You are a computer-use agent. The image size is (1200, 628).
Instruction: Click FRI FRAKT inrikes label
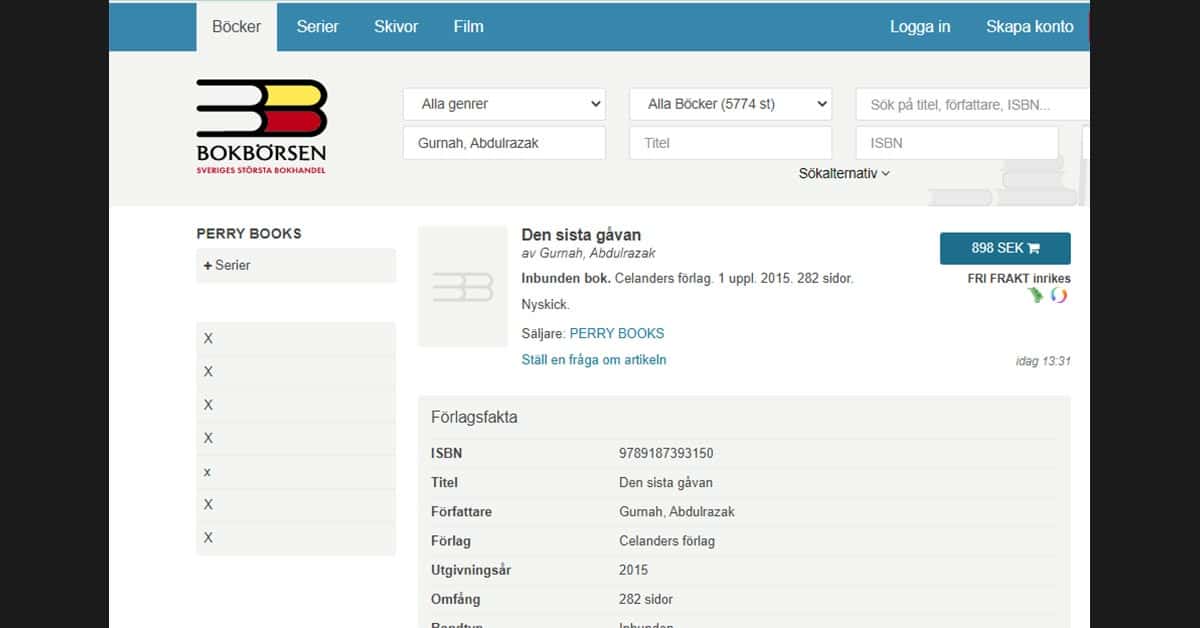pyautogui.click(x=1019, y=279)
